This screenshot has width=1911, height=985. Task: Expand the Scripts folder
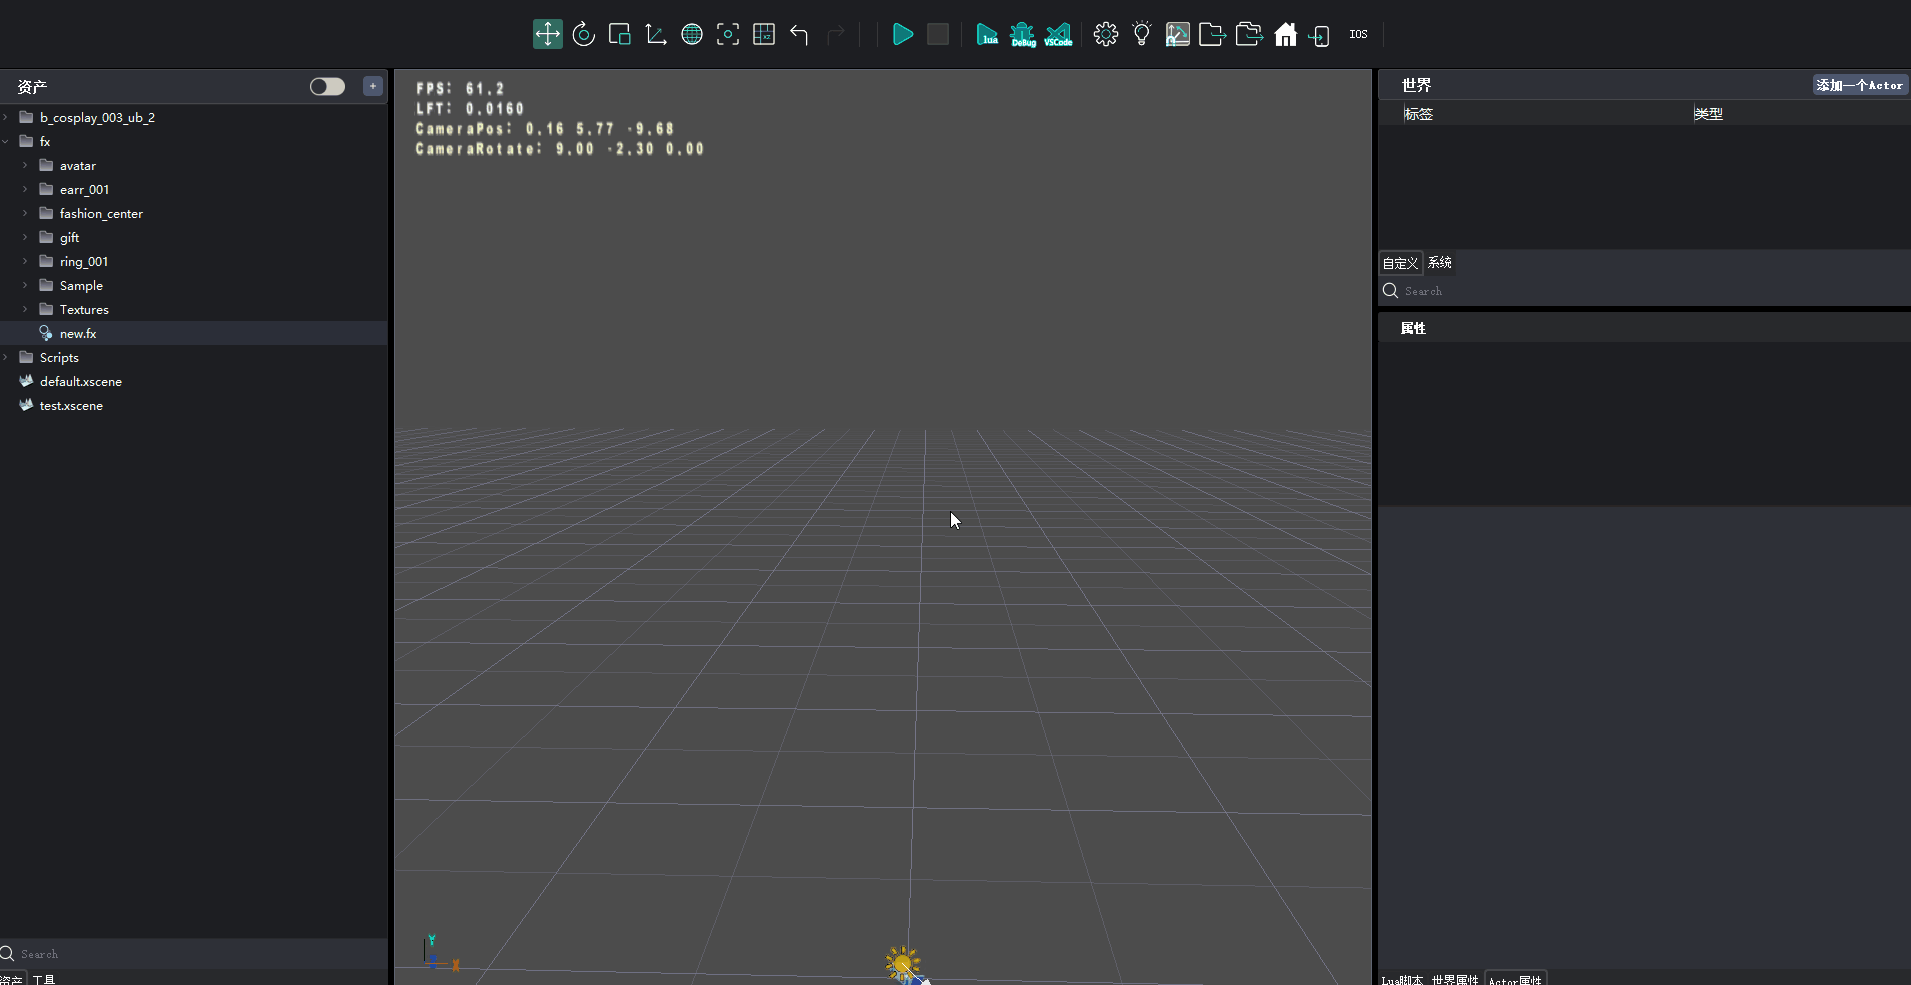[x=6, y=357]
